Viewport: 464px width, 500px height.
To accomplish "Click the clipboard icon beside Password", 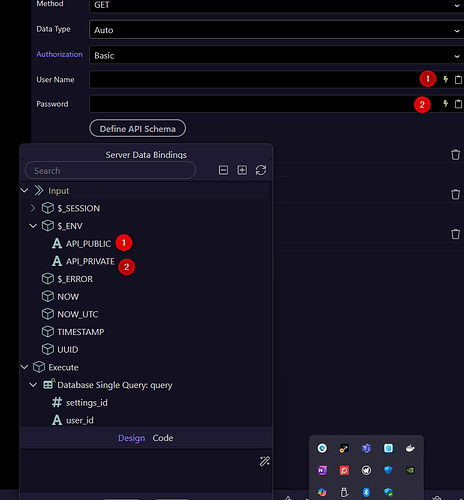I will point(459,104).
